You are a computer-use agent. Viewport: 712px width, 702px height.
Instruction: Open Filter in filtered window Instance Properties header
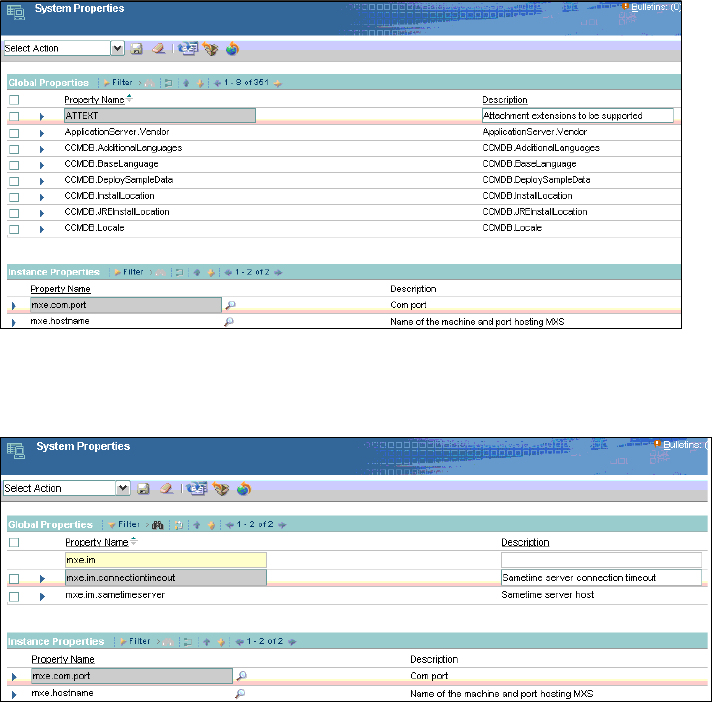point(135,641)
